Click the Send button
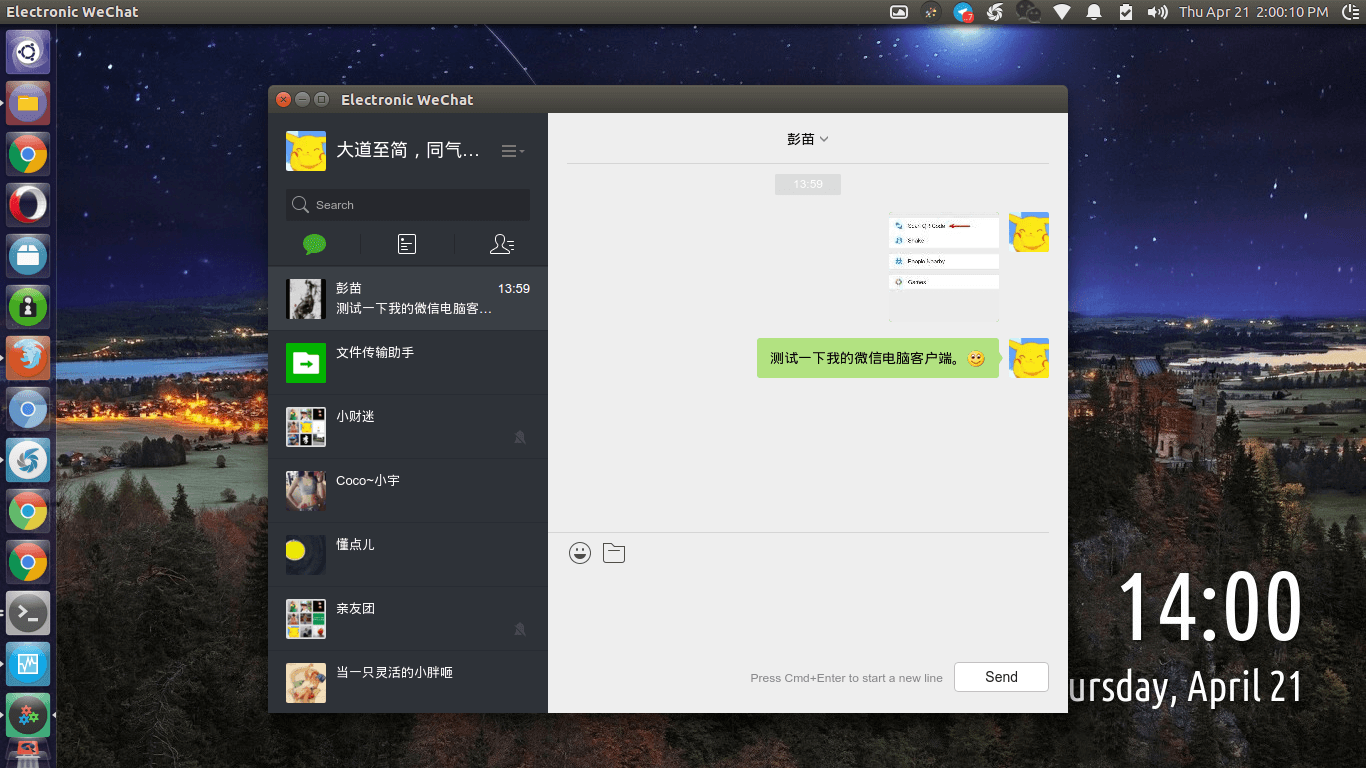Viewport: 1366px width, 768px height. 1001,677
